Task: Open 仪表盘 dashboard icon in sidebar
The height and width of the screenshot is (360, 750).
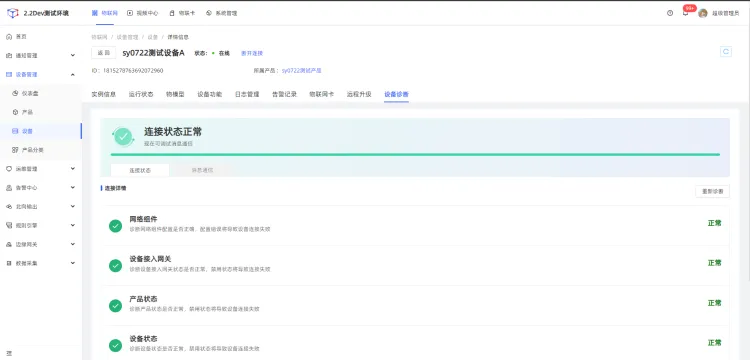Action: click(x=15, y=93)
